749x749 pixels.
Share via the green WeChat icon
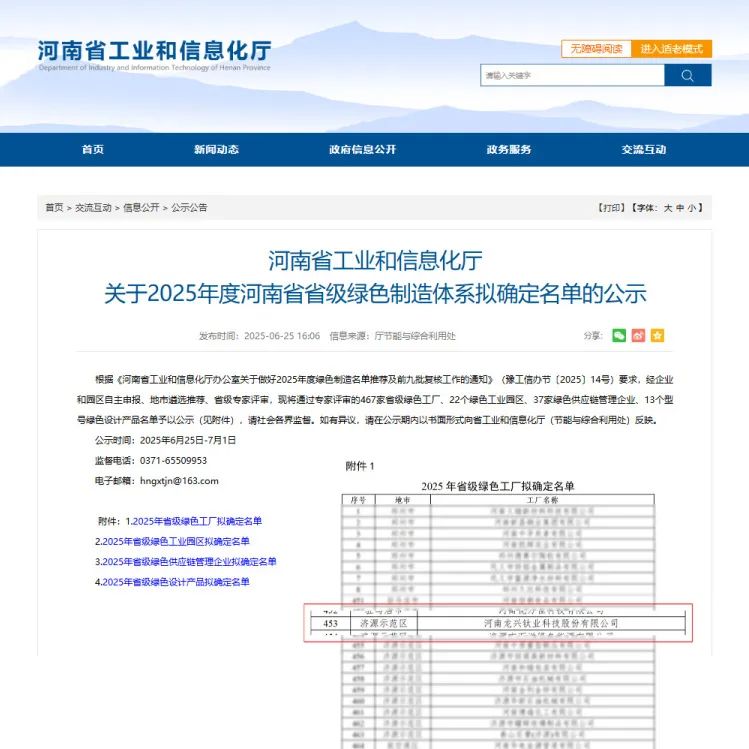[619, 335]
